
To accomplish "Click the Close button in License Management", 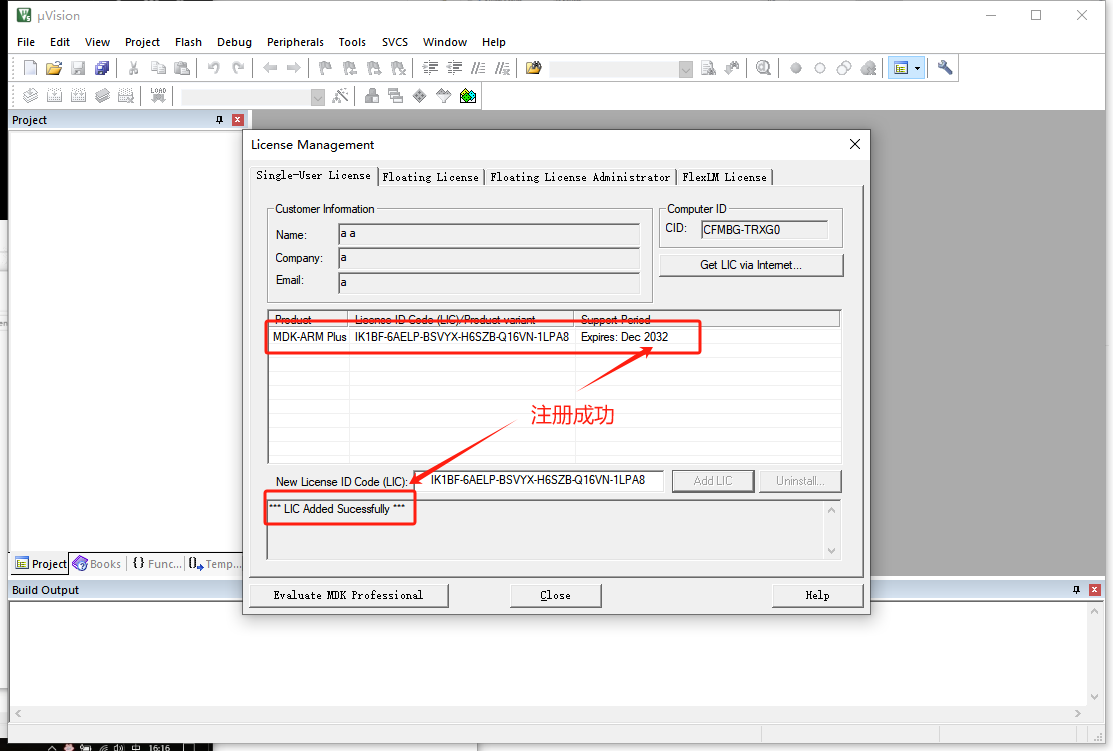I will tap(555, 595).
